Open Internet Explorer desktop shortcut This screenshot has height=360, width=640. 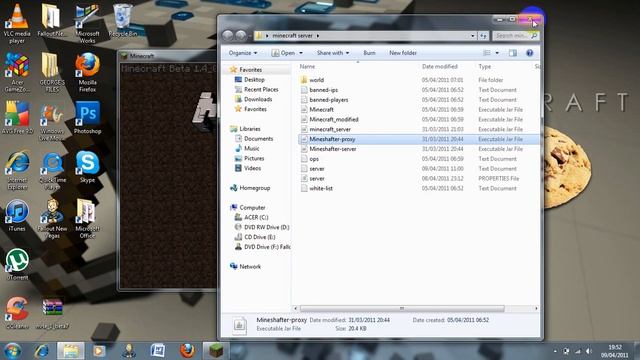17,169
